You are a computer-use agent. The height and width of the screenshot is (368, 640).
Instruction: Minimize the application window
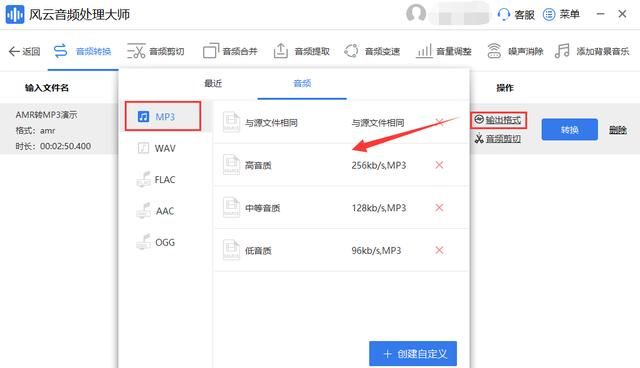click(600, 14)
